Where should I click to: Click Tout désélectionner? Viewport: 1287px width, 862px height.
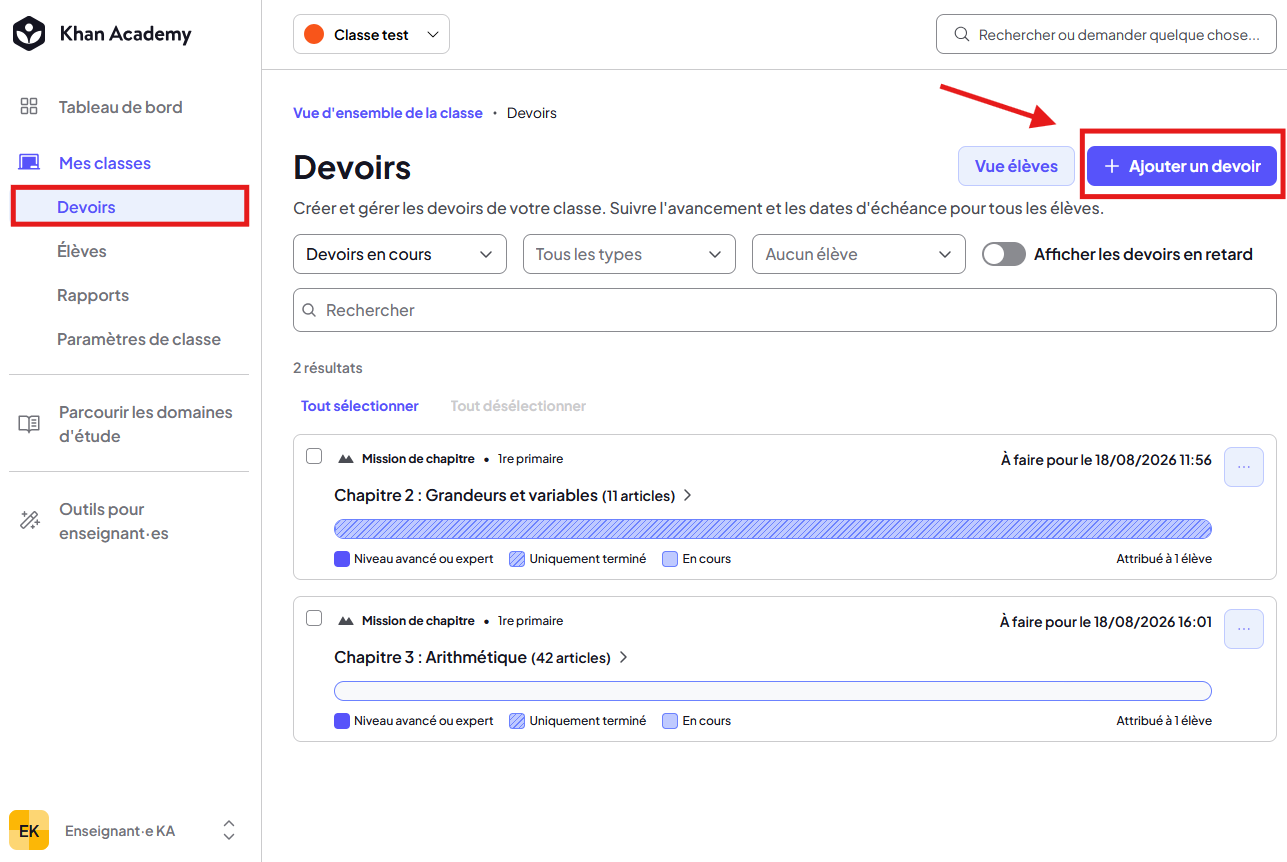[x=518, y=406]
